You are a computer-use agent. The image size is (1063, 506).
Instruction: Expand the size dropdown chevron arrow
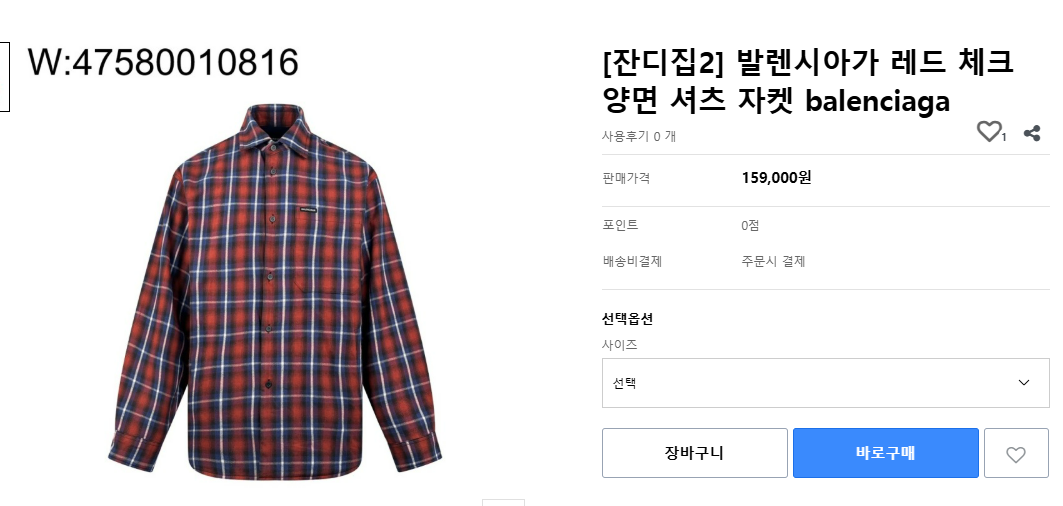coord(1024,383)
